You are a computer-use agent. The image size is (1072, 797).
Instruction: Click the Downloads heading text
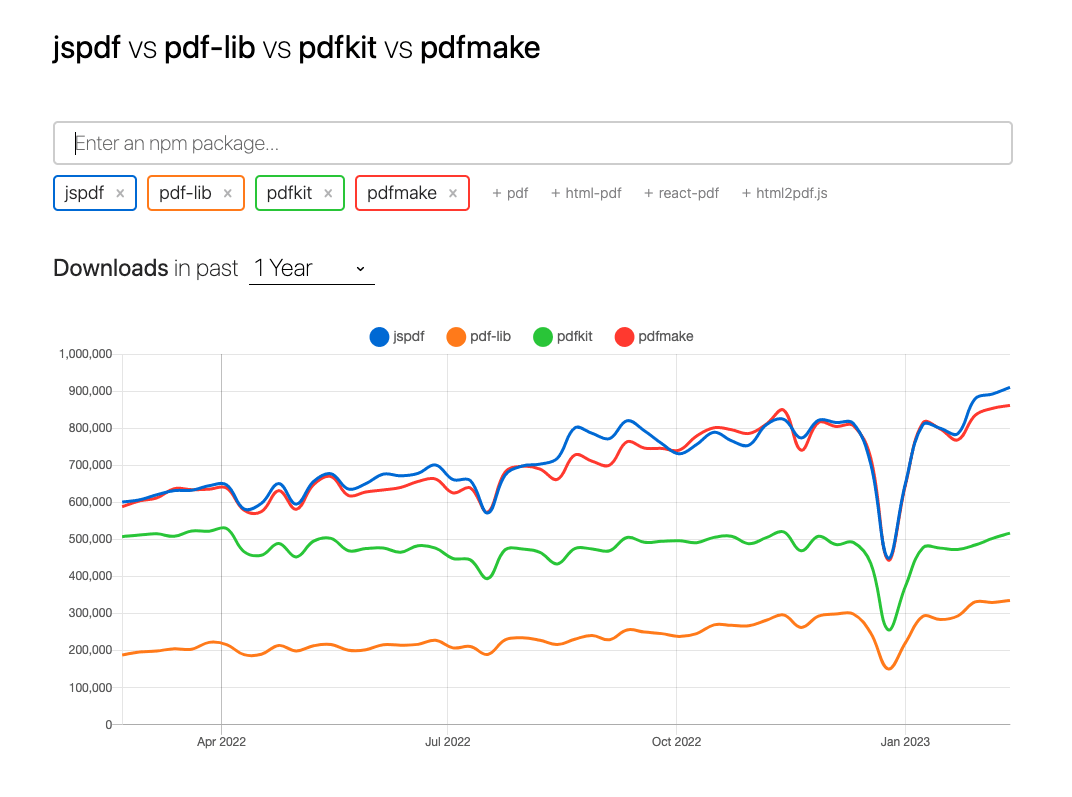coord(111,268)
